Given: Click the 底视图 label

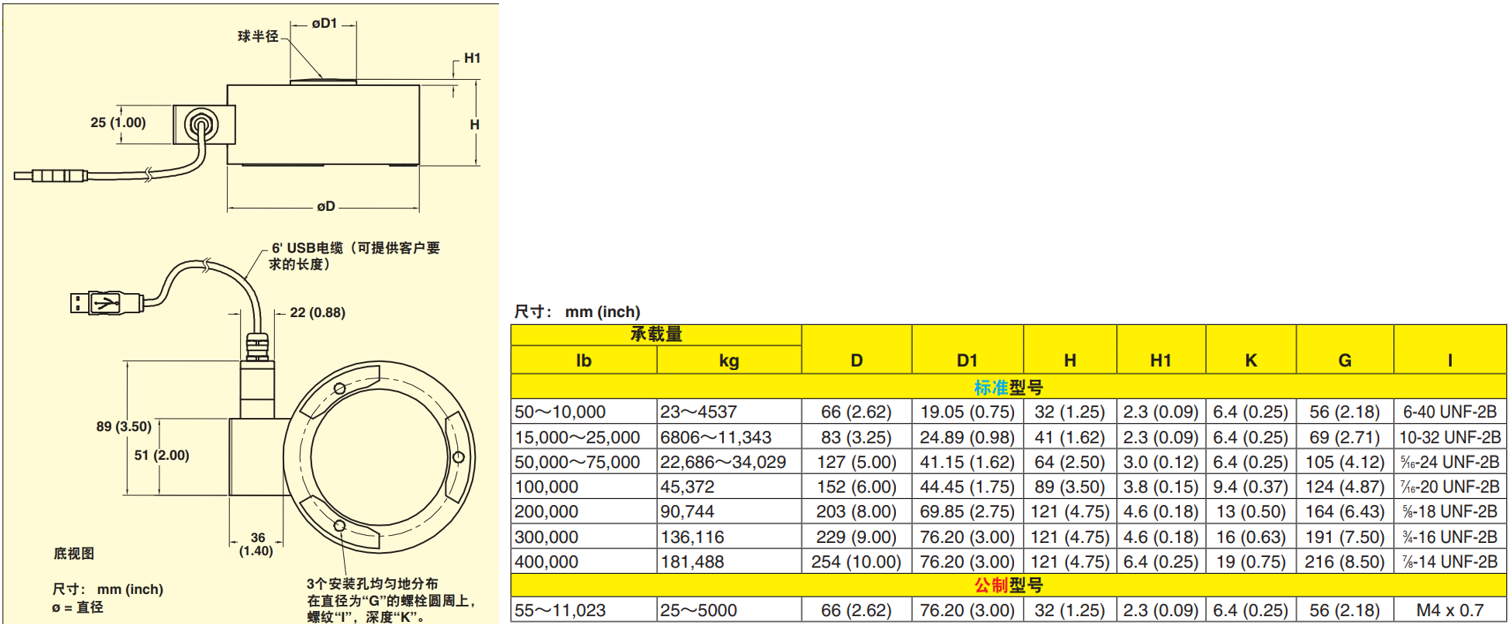Looking at the screenshot, I should tap(74, 554).
